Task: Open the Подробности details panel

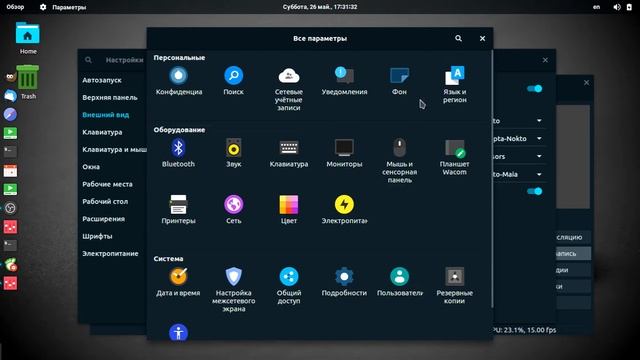Action: pos(344,282)
